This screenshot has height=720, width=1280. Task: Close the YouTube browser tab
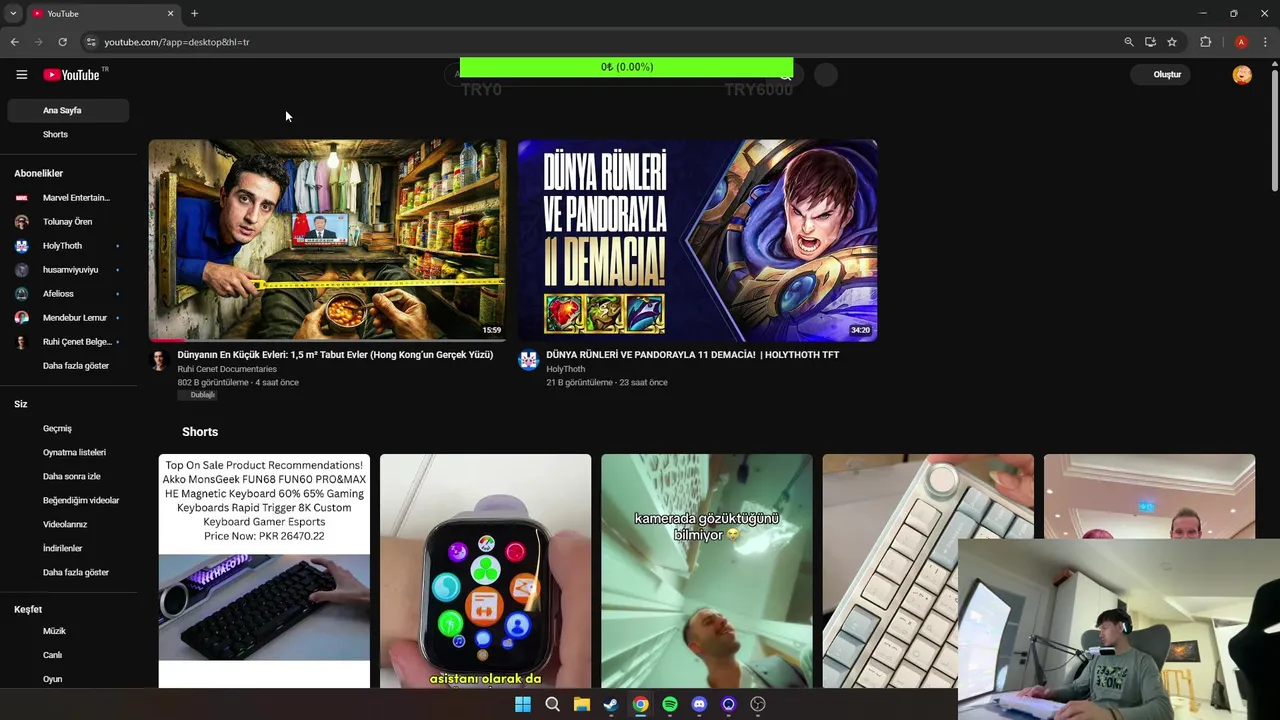pos(170,13)
